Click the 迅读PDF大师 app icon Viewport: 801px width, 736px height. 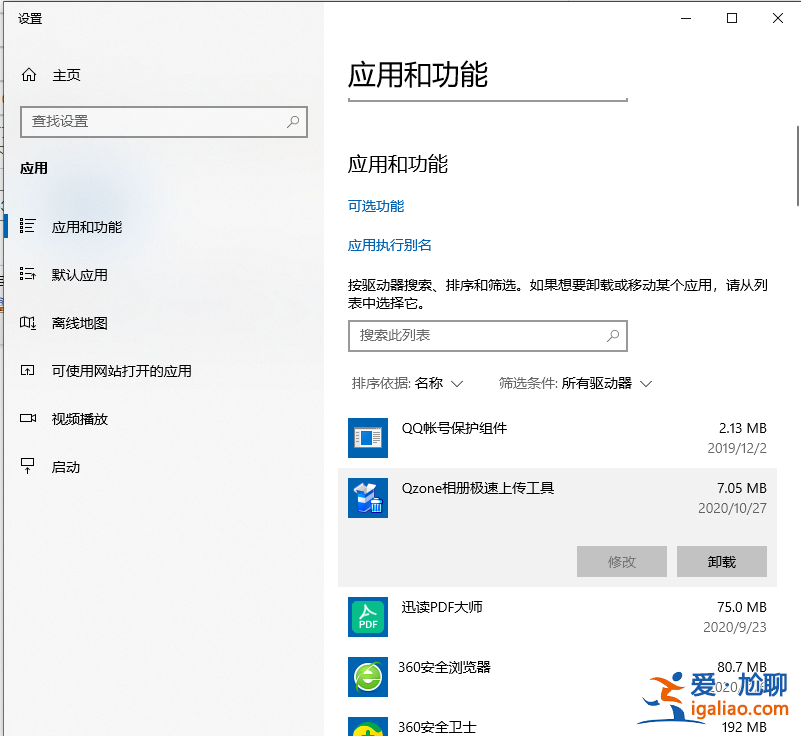[367, 617]
